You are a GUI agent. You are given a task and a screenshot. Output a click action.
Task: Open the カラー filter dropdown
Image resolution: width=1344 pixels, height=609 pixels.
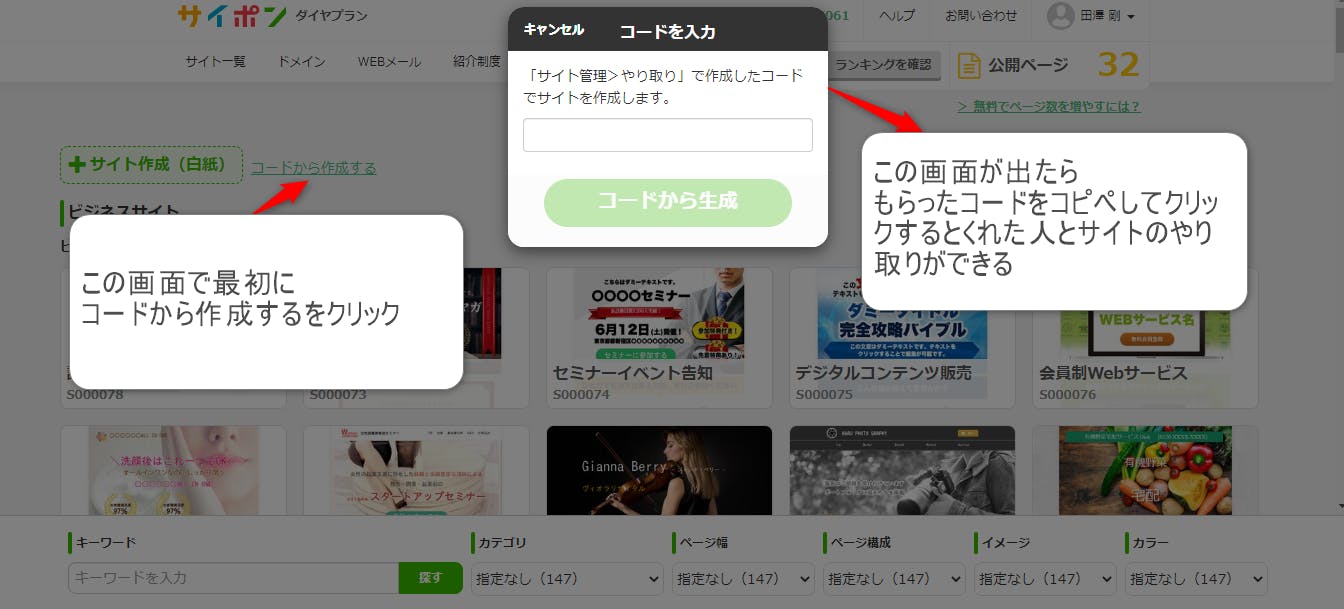coord(1196,578)
